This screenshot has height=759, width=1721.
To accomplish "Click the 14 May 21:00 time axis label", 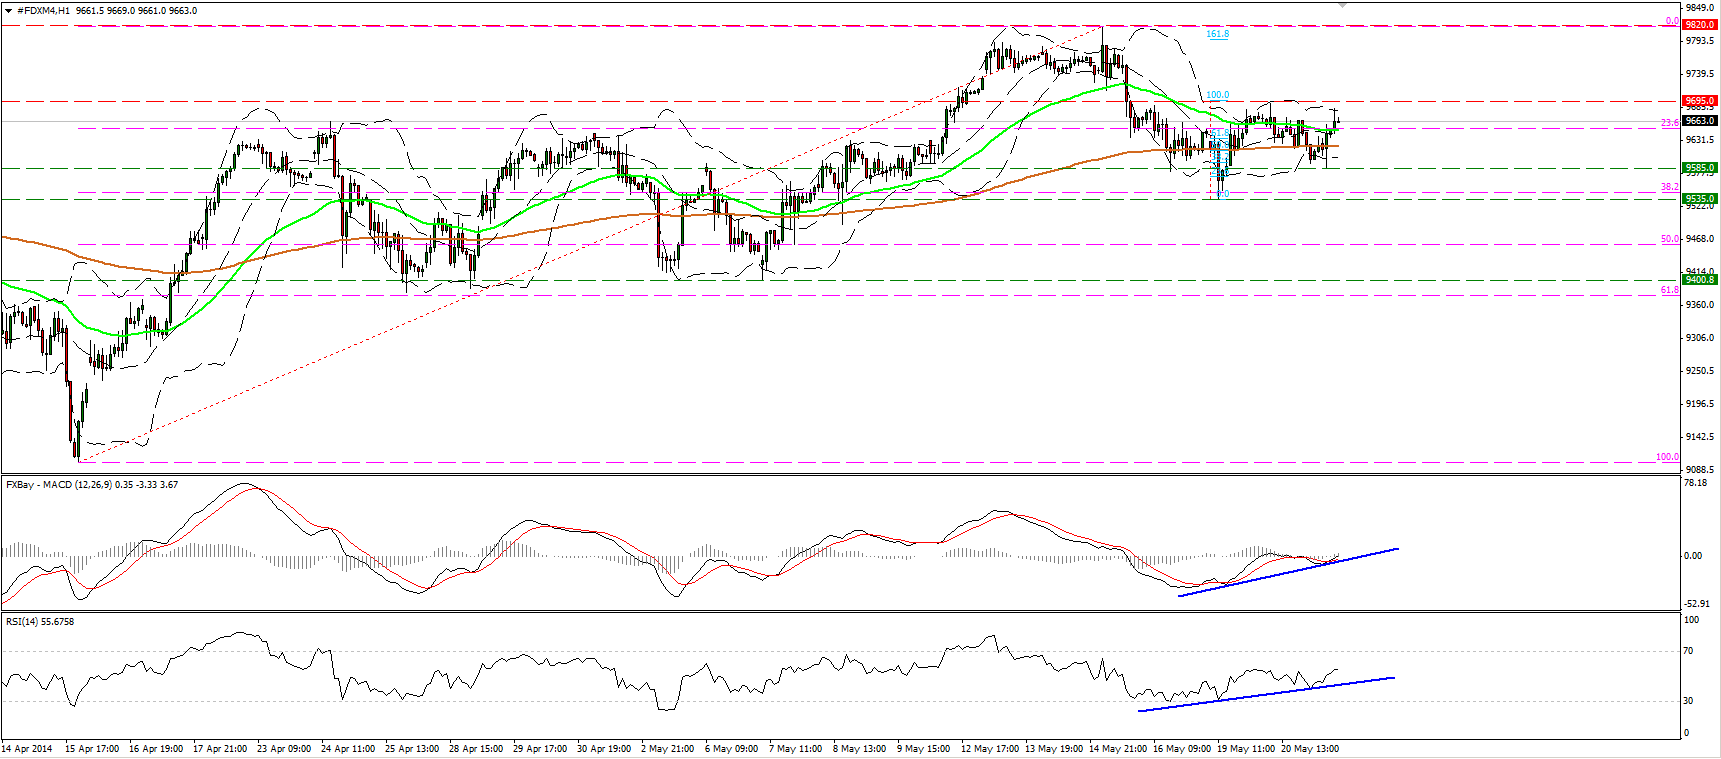I will [1118, 748].
